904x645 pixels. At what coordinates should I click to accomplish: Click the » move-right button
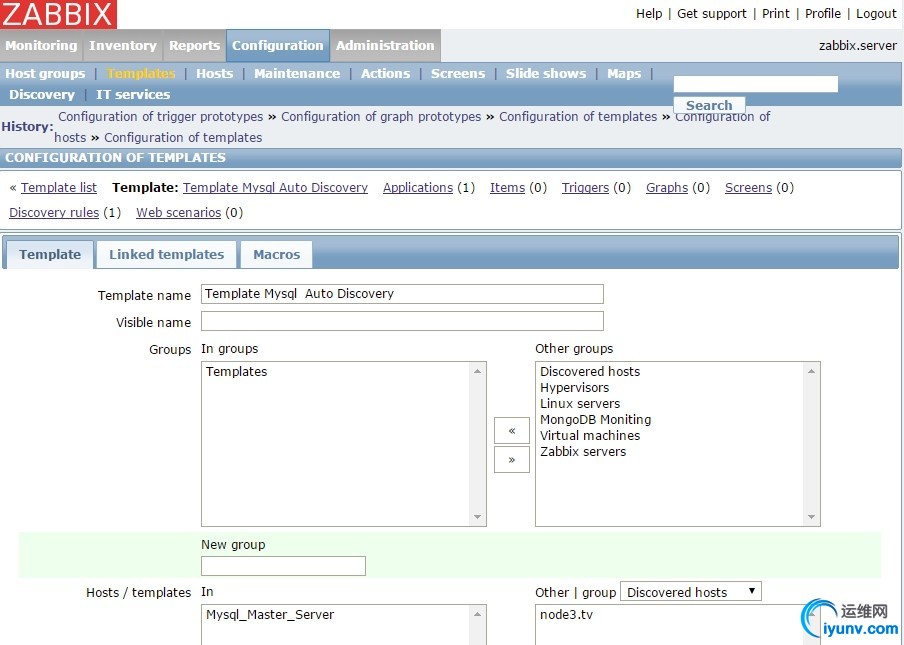(512, 460)
